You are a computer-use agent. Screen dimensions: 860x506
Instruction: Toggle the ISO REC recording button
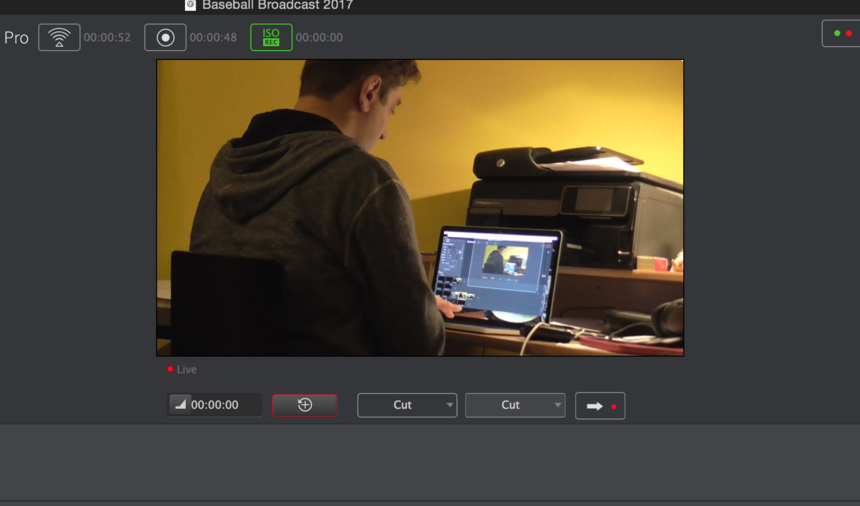pyautogui.click(x=271, y=37)
